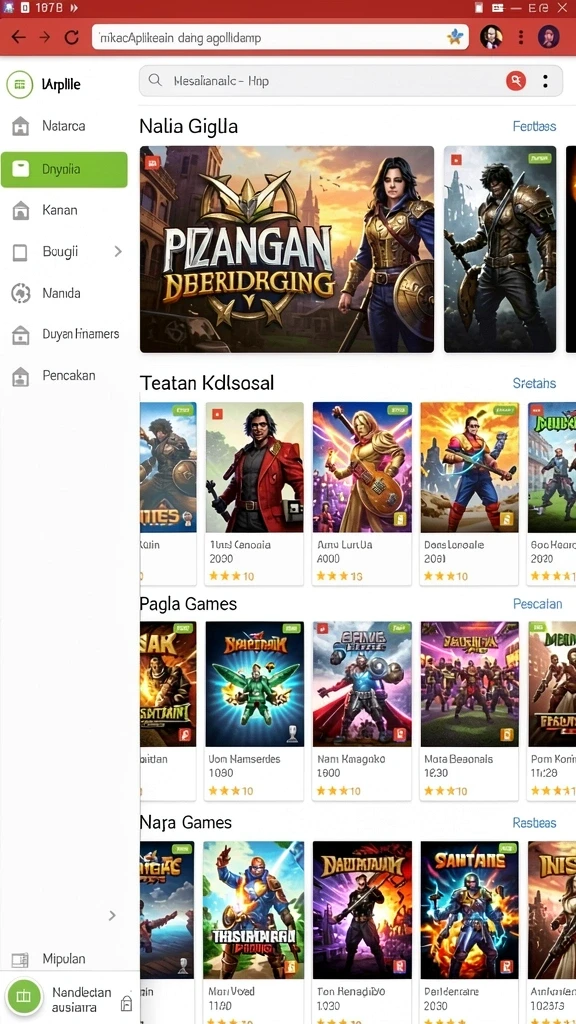
Task: Reload the page with refresh icon
Action: (x=71, y=37)
